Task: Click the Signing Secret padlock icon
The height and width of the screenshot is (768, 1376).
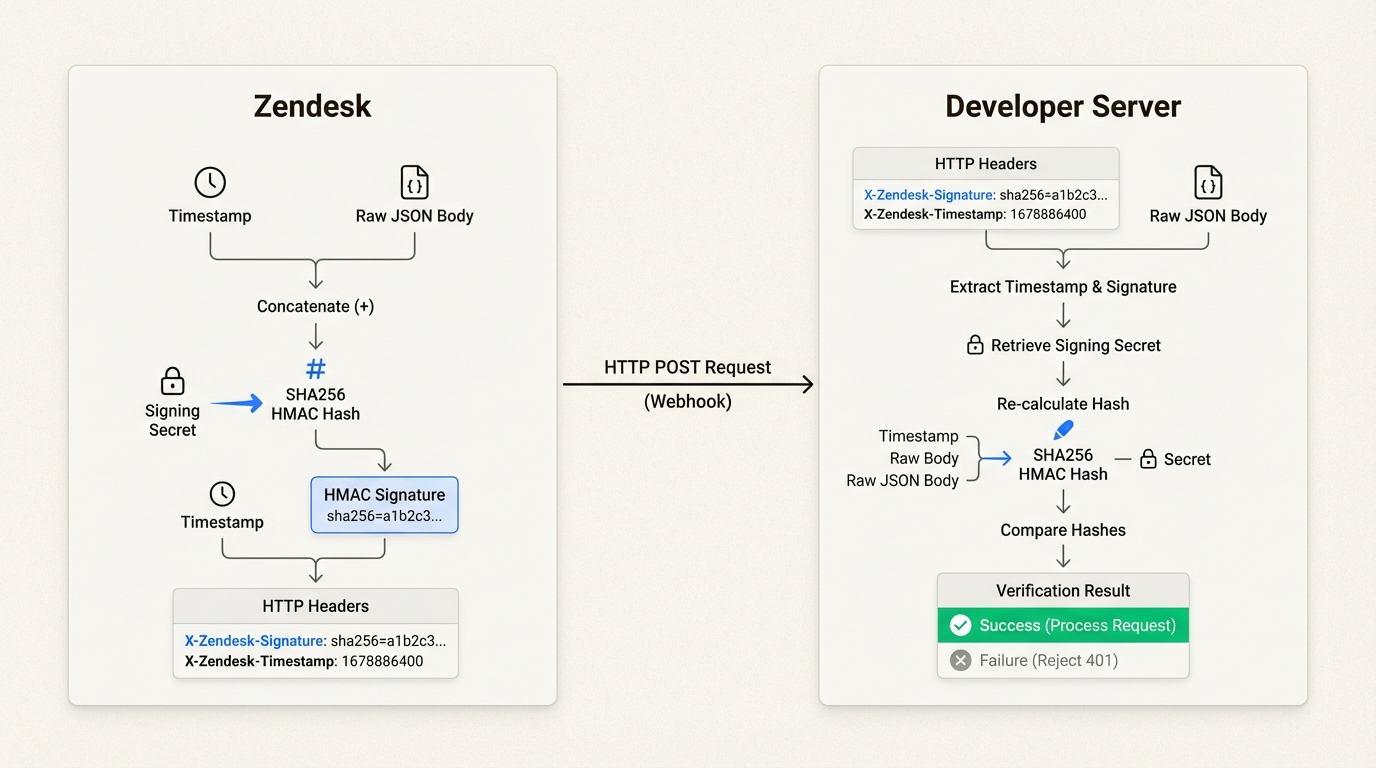Action: (172, 380)
